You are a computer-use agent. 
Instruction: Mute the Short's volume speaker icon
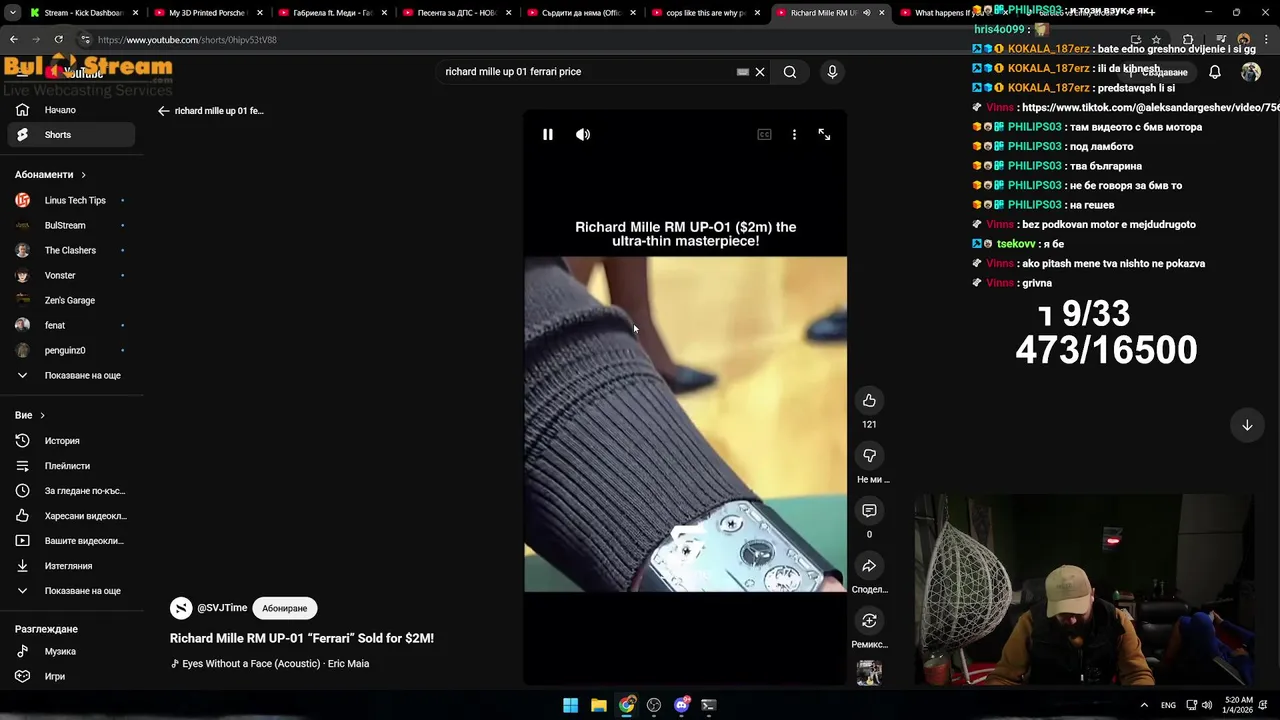[583, 134]
